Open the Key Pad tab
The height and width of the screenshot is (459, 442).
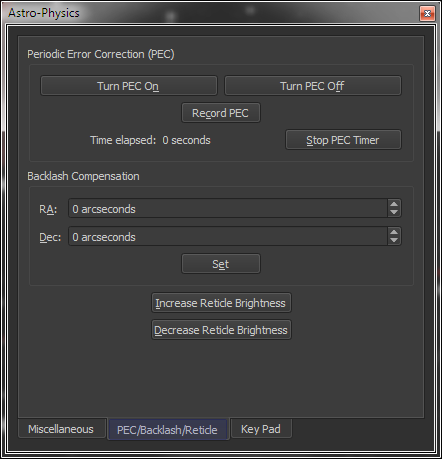click(261, 429)
